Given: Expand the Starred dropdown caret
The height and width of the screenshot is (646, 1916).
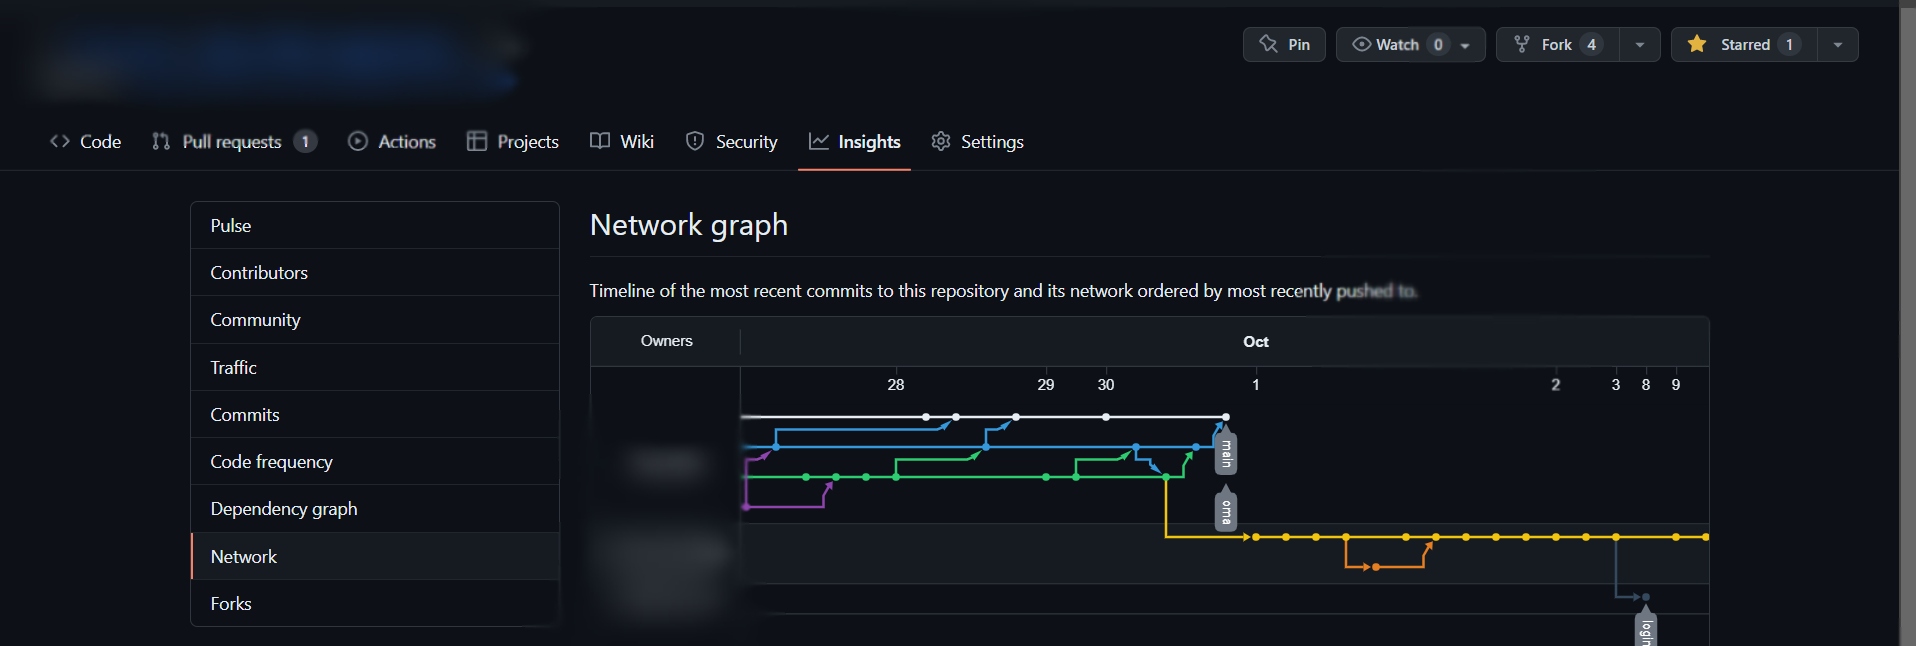Looking at the screenshot, I should pos(1839,44).
